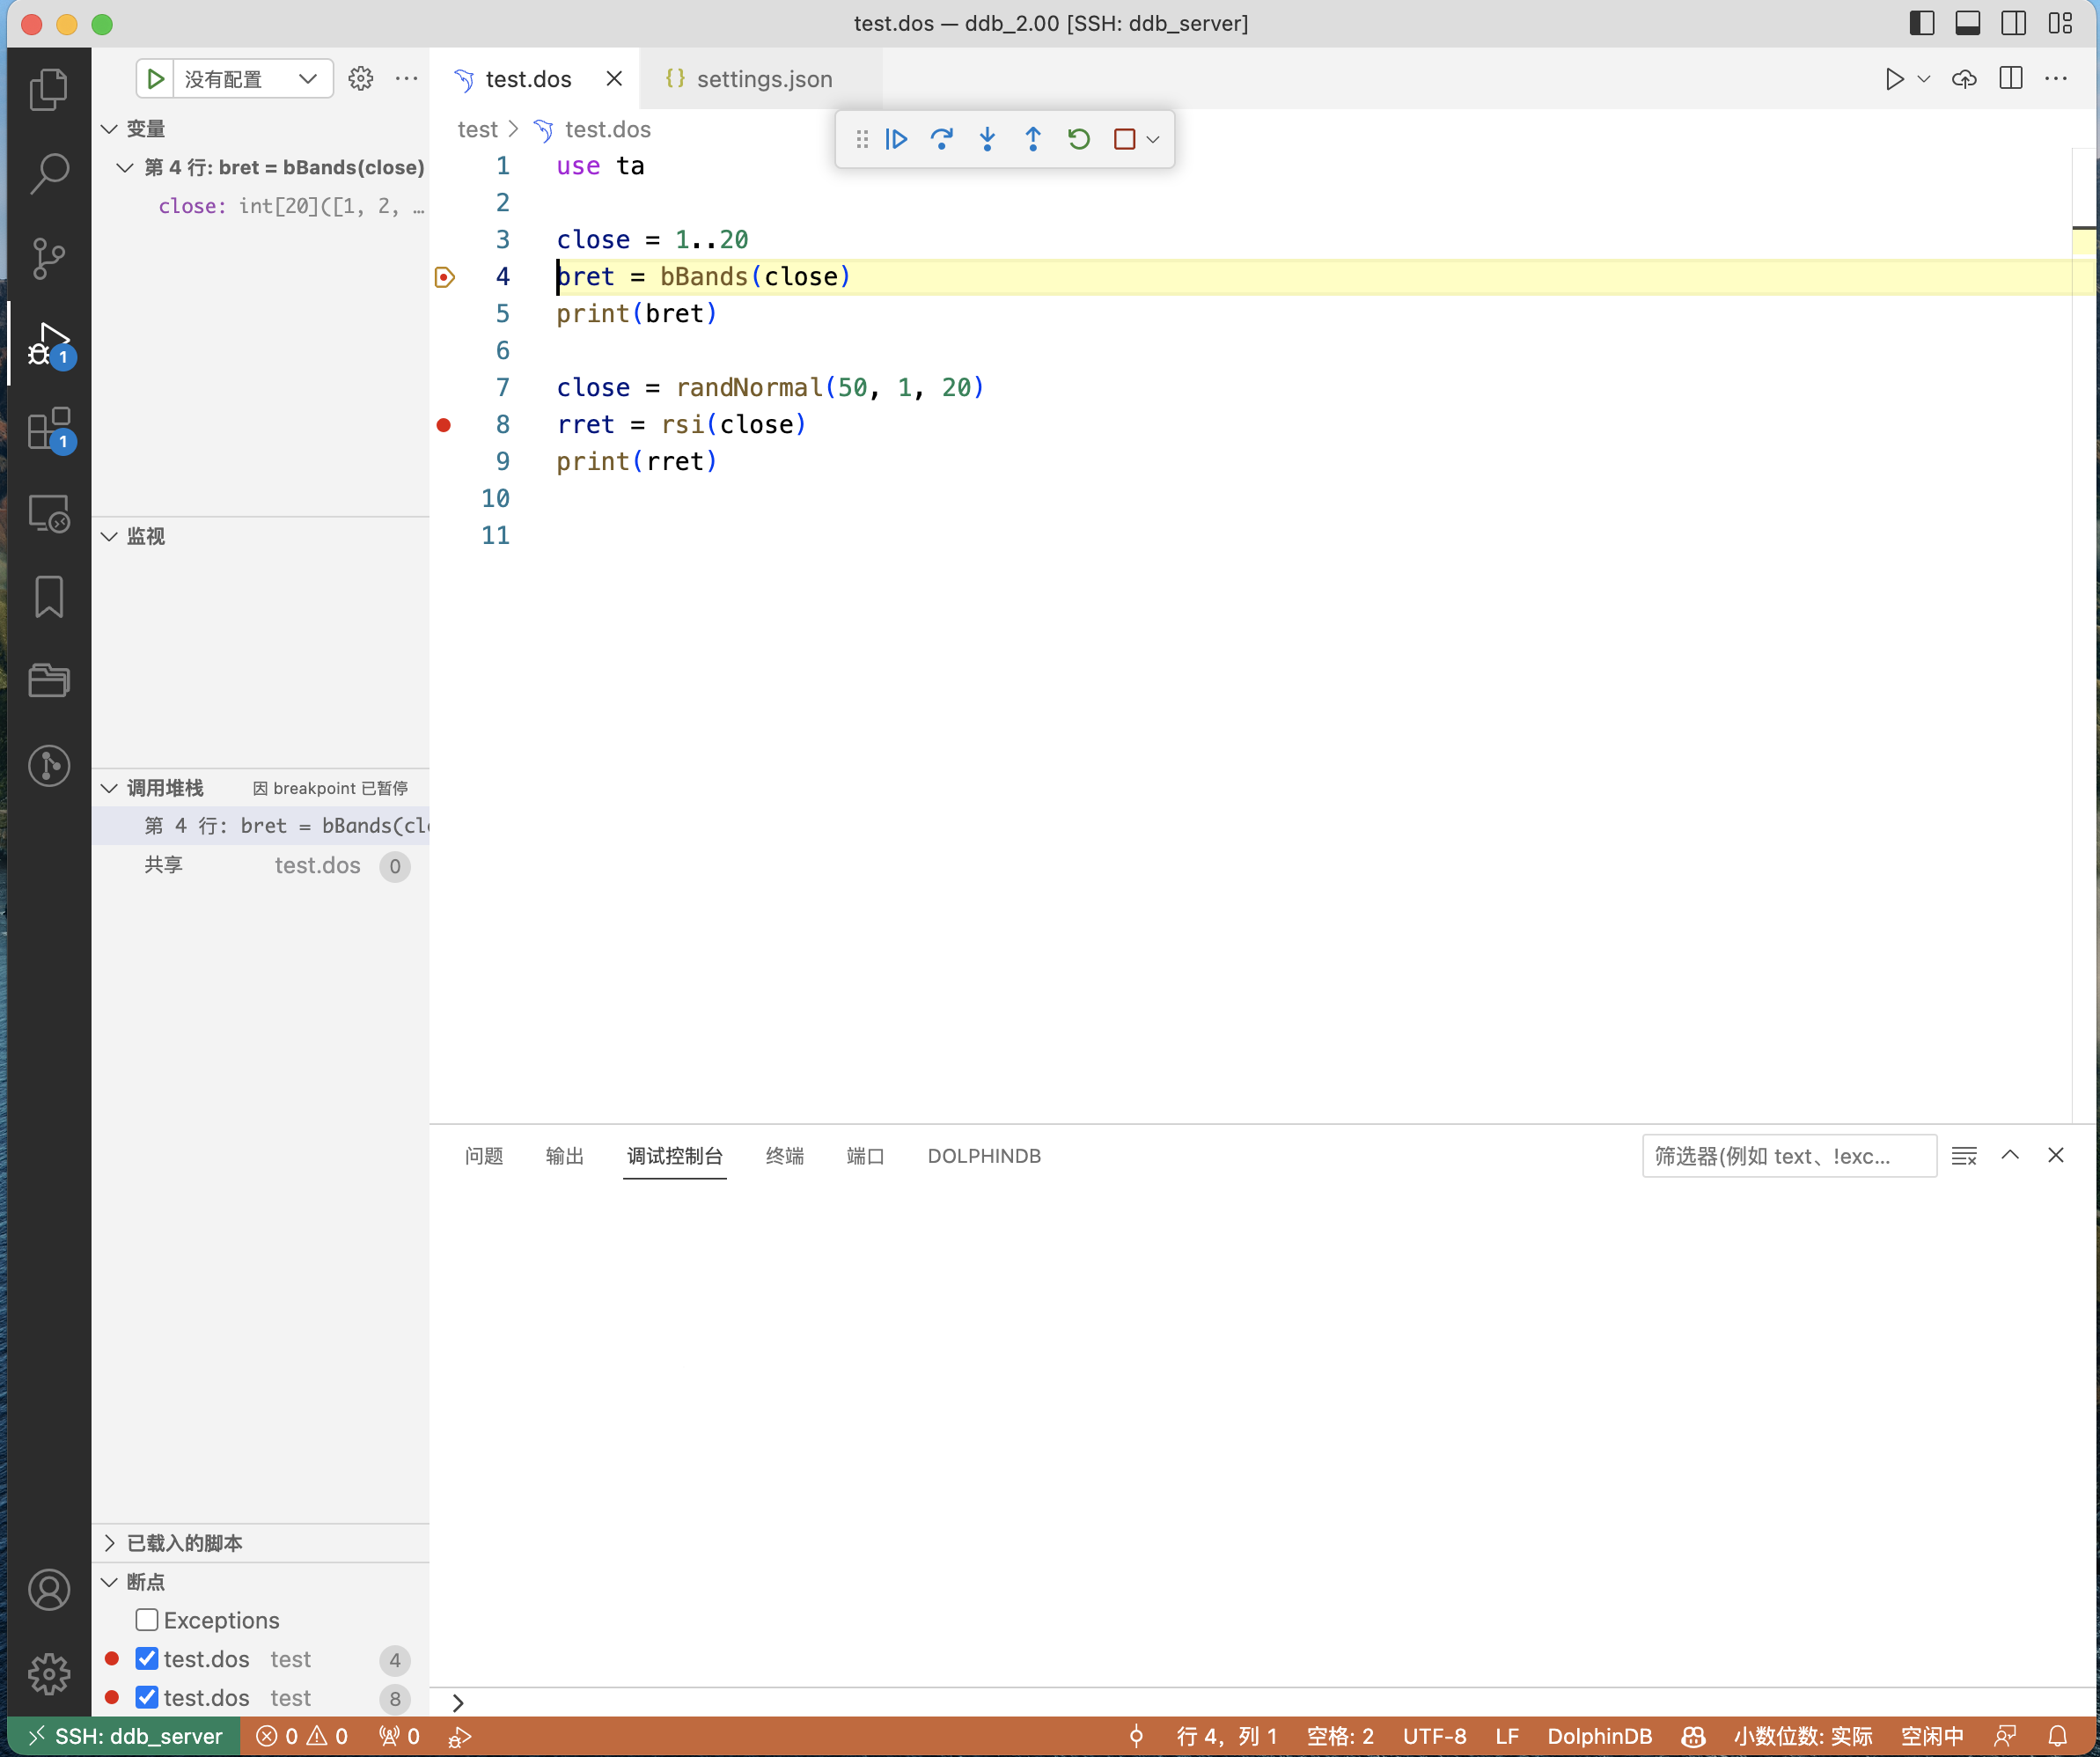Open launch.json via the gear icon
This screenshot has width=2100, height=1757.
pyautogui.click(x=360, y=79)
